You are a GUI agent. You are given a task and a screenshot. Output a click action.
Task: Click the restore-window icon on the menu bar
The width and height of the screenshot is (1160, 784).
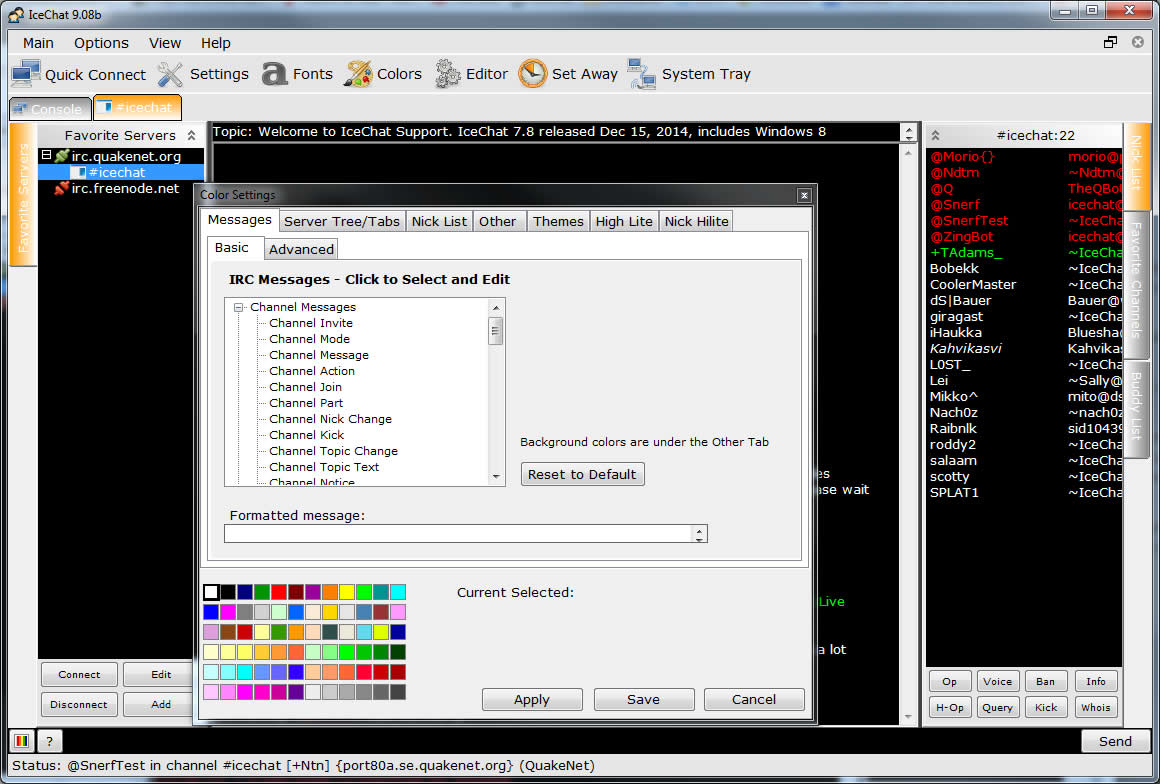[x=1110, y=42]
